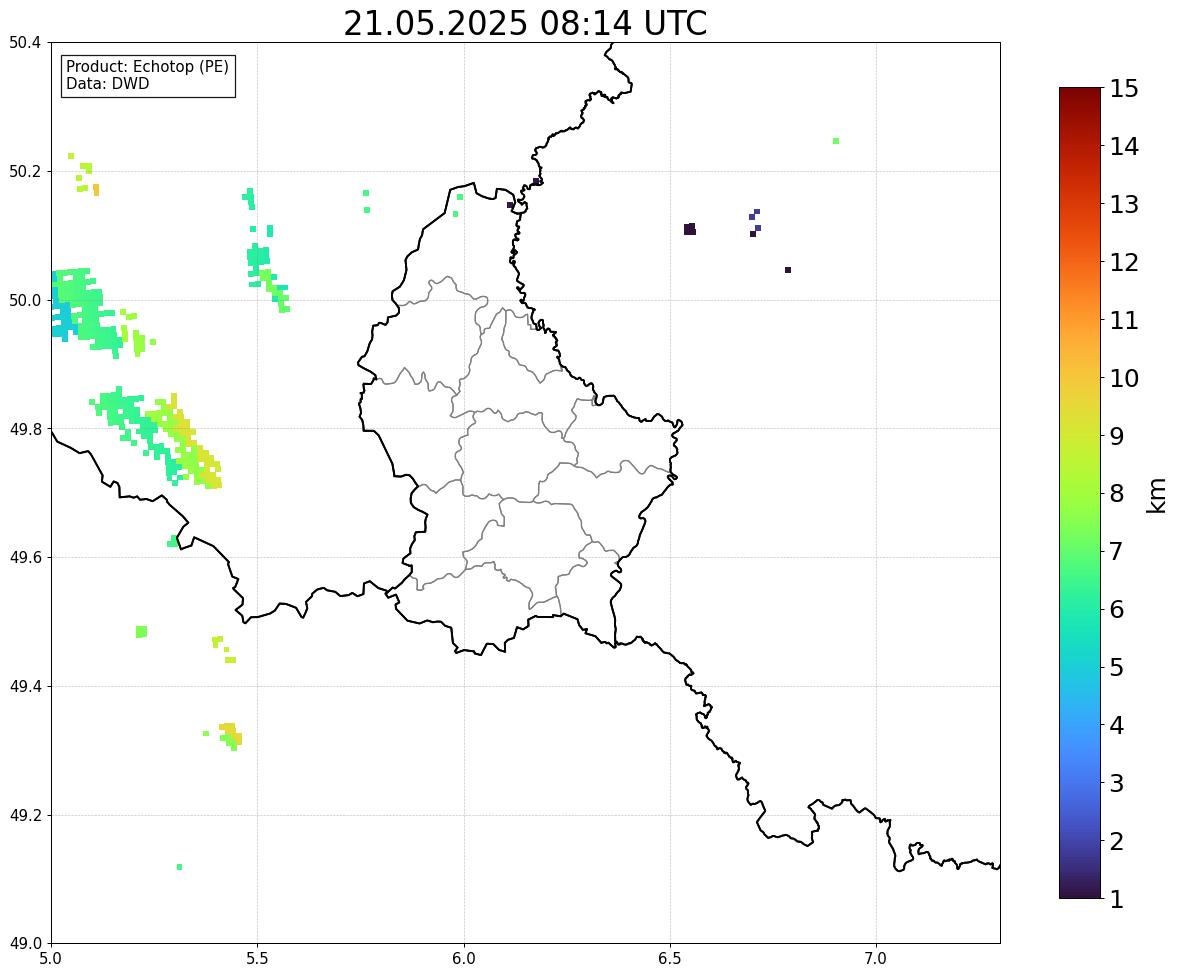Click the colorbar tick label 7
Screen dimensions: 1178x976
click(x=1116, y=551)
